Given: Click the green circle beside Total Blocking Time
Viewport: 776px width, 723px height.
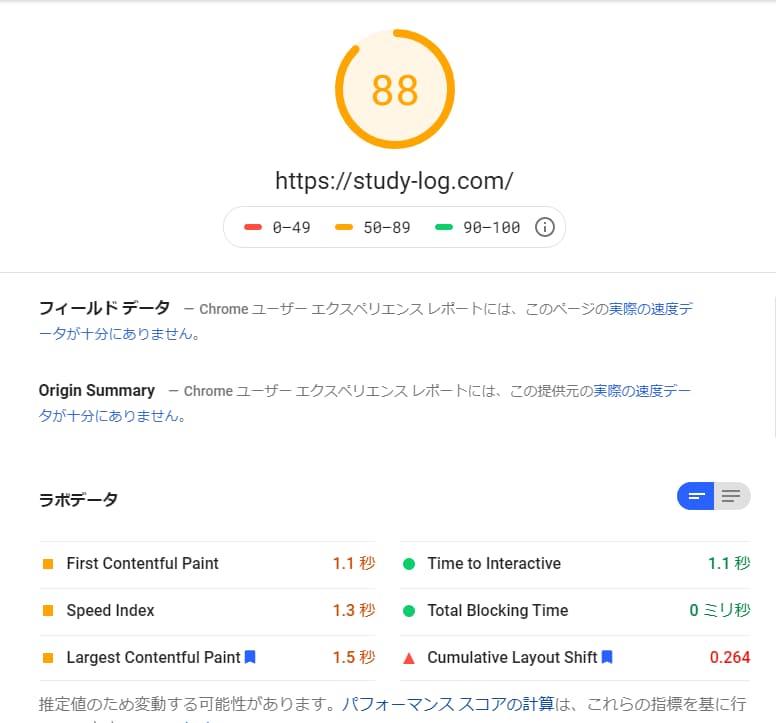Looking at the screenshot, I should pyautogui.click(x=409, y=611).
